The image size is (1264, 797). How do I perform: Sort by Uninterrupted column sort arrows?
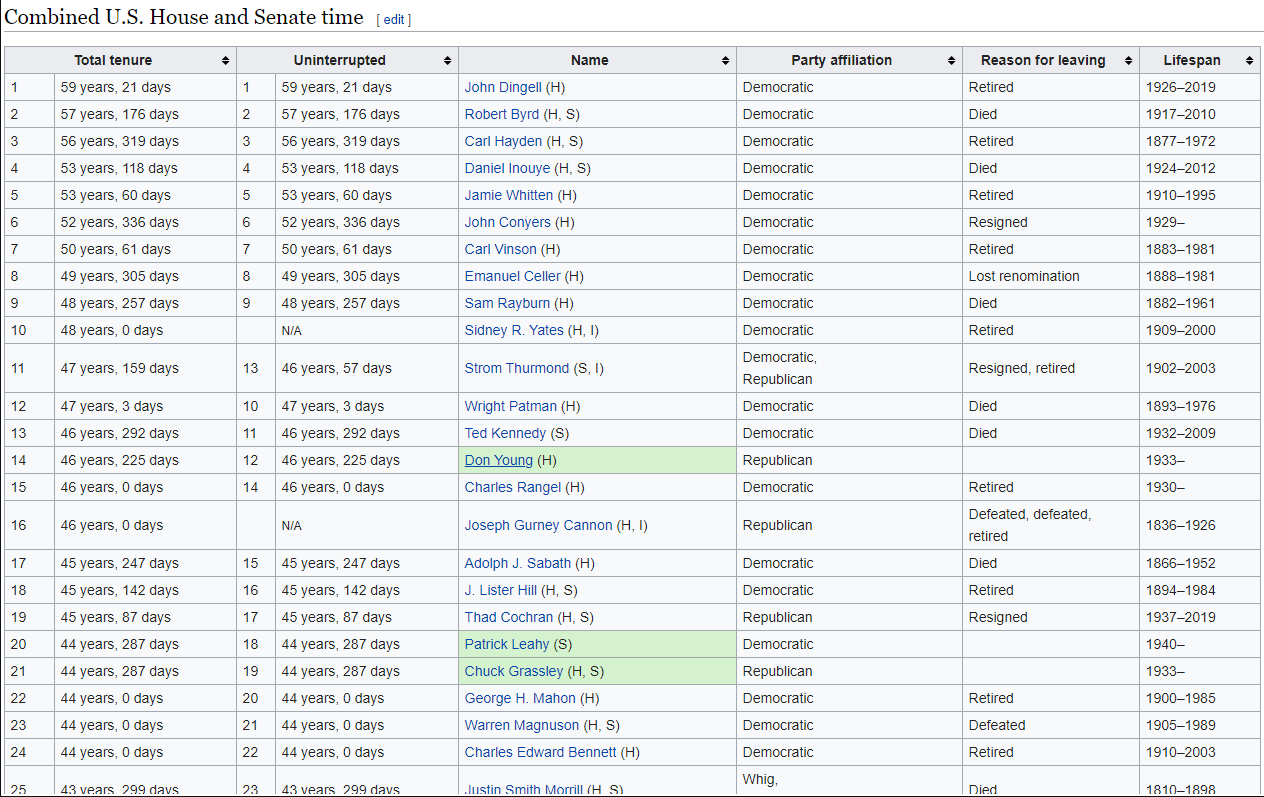click(448, 60)
